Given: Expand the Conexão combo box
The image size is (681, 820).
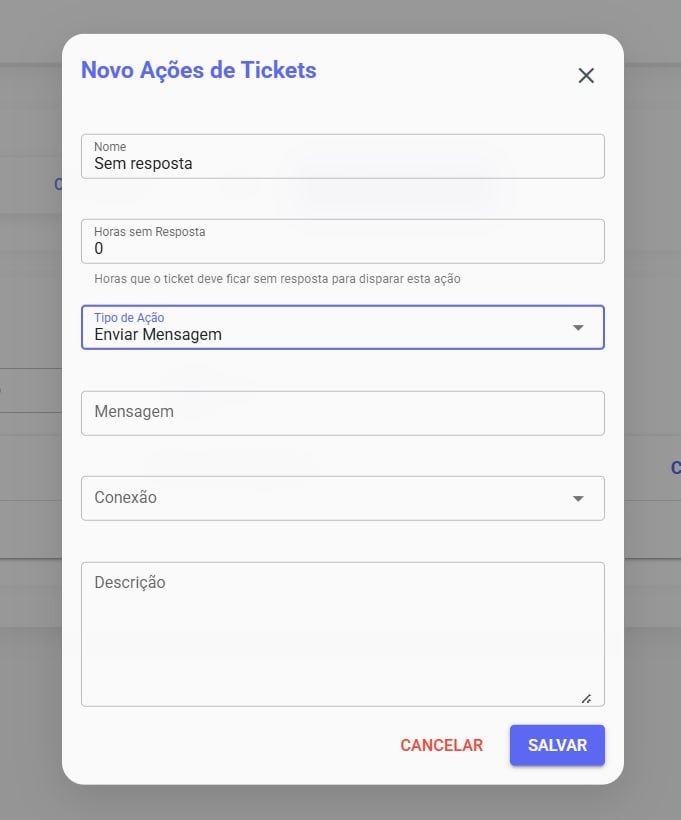Looking at the screenshot, I should pyautogui.click(x=330, y=498).
